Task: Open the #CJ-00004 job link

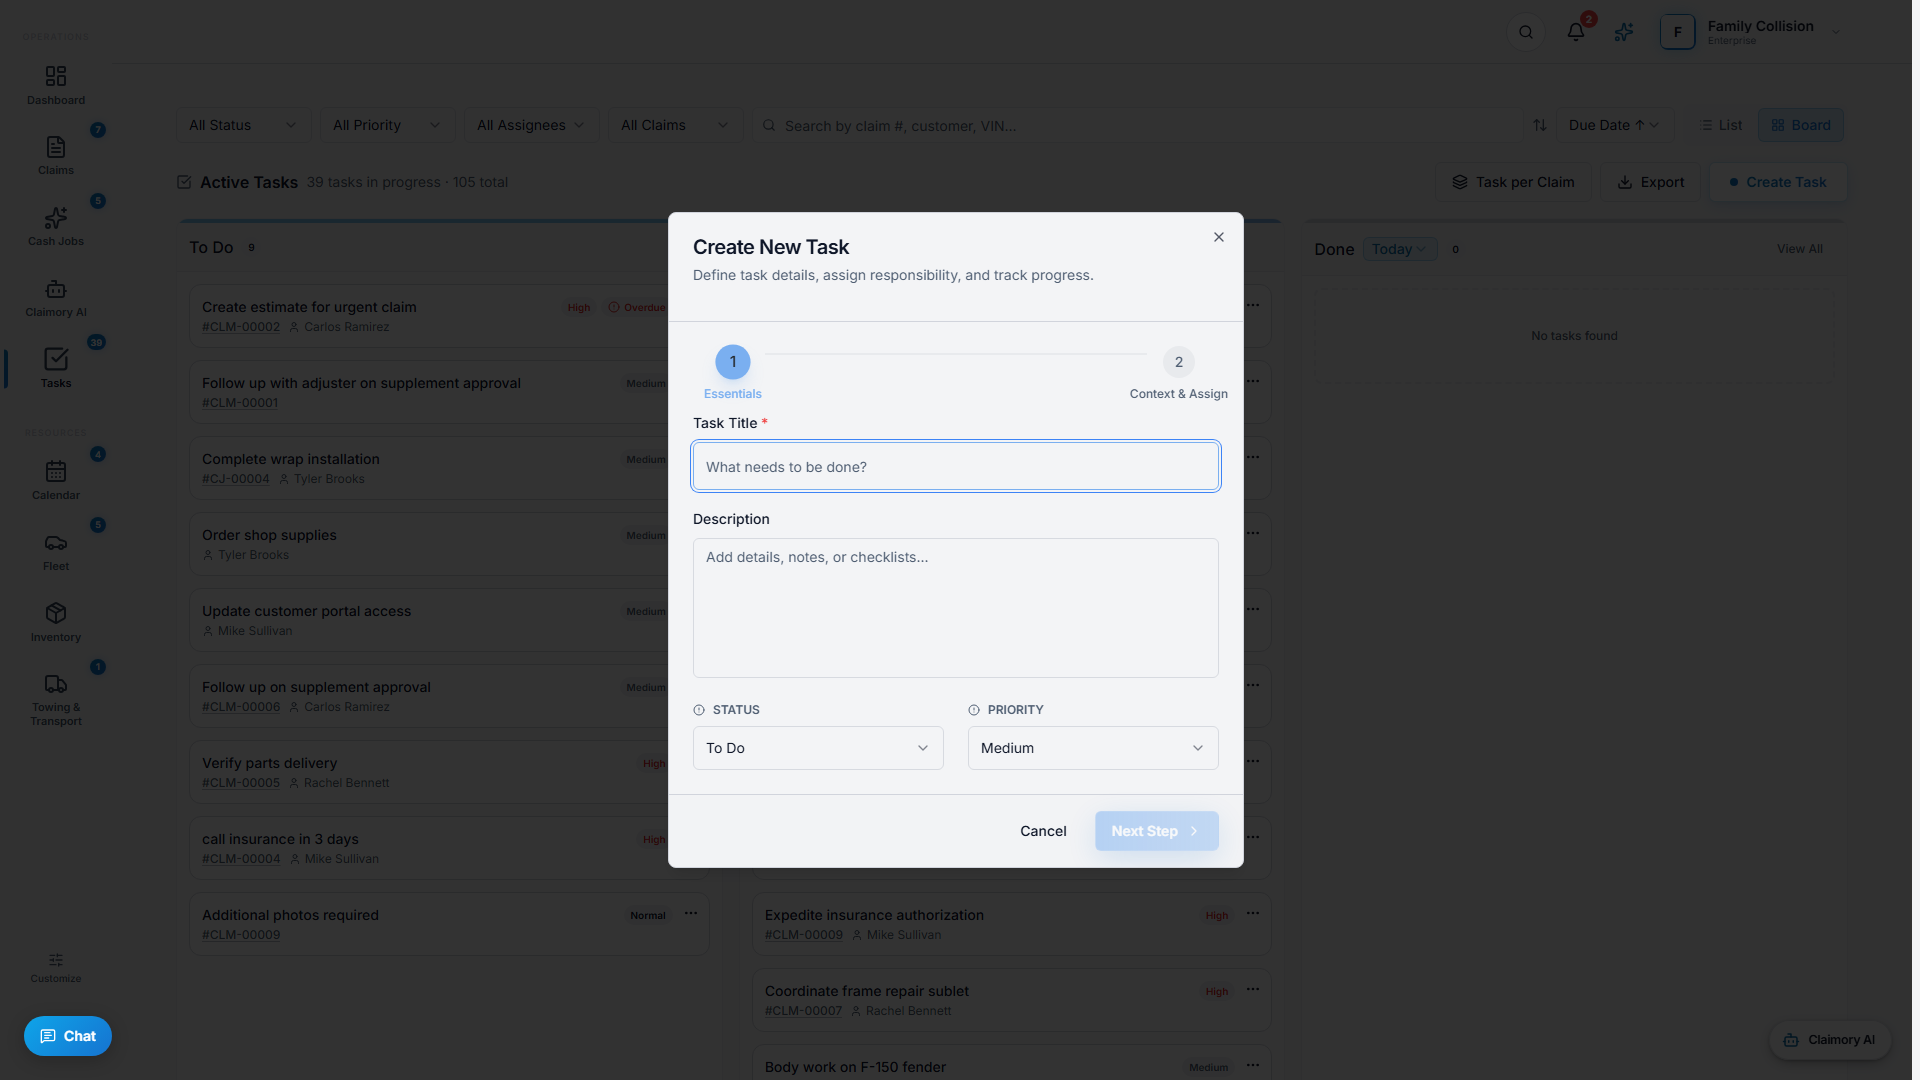Action: [x=236, y=479]
